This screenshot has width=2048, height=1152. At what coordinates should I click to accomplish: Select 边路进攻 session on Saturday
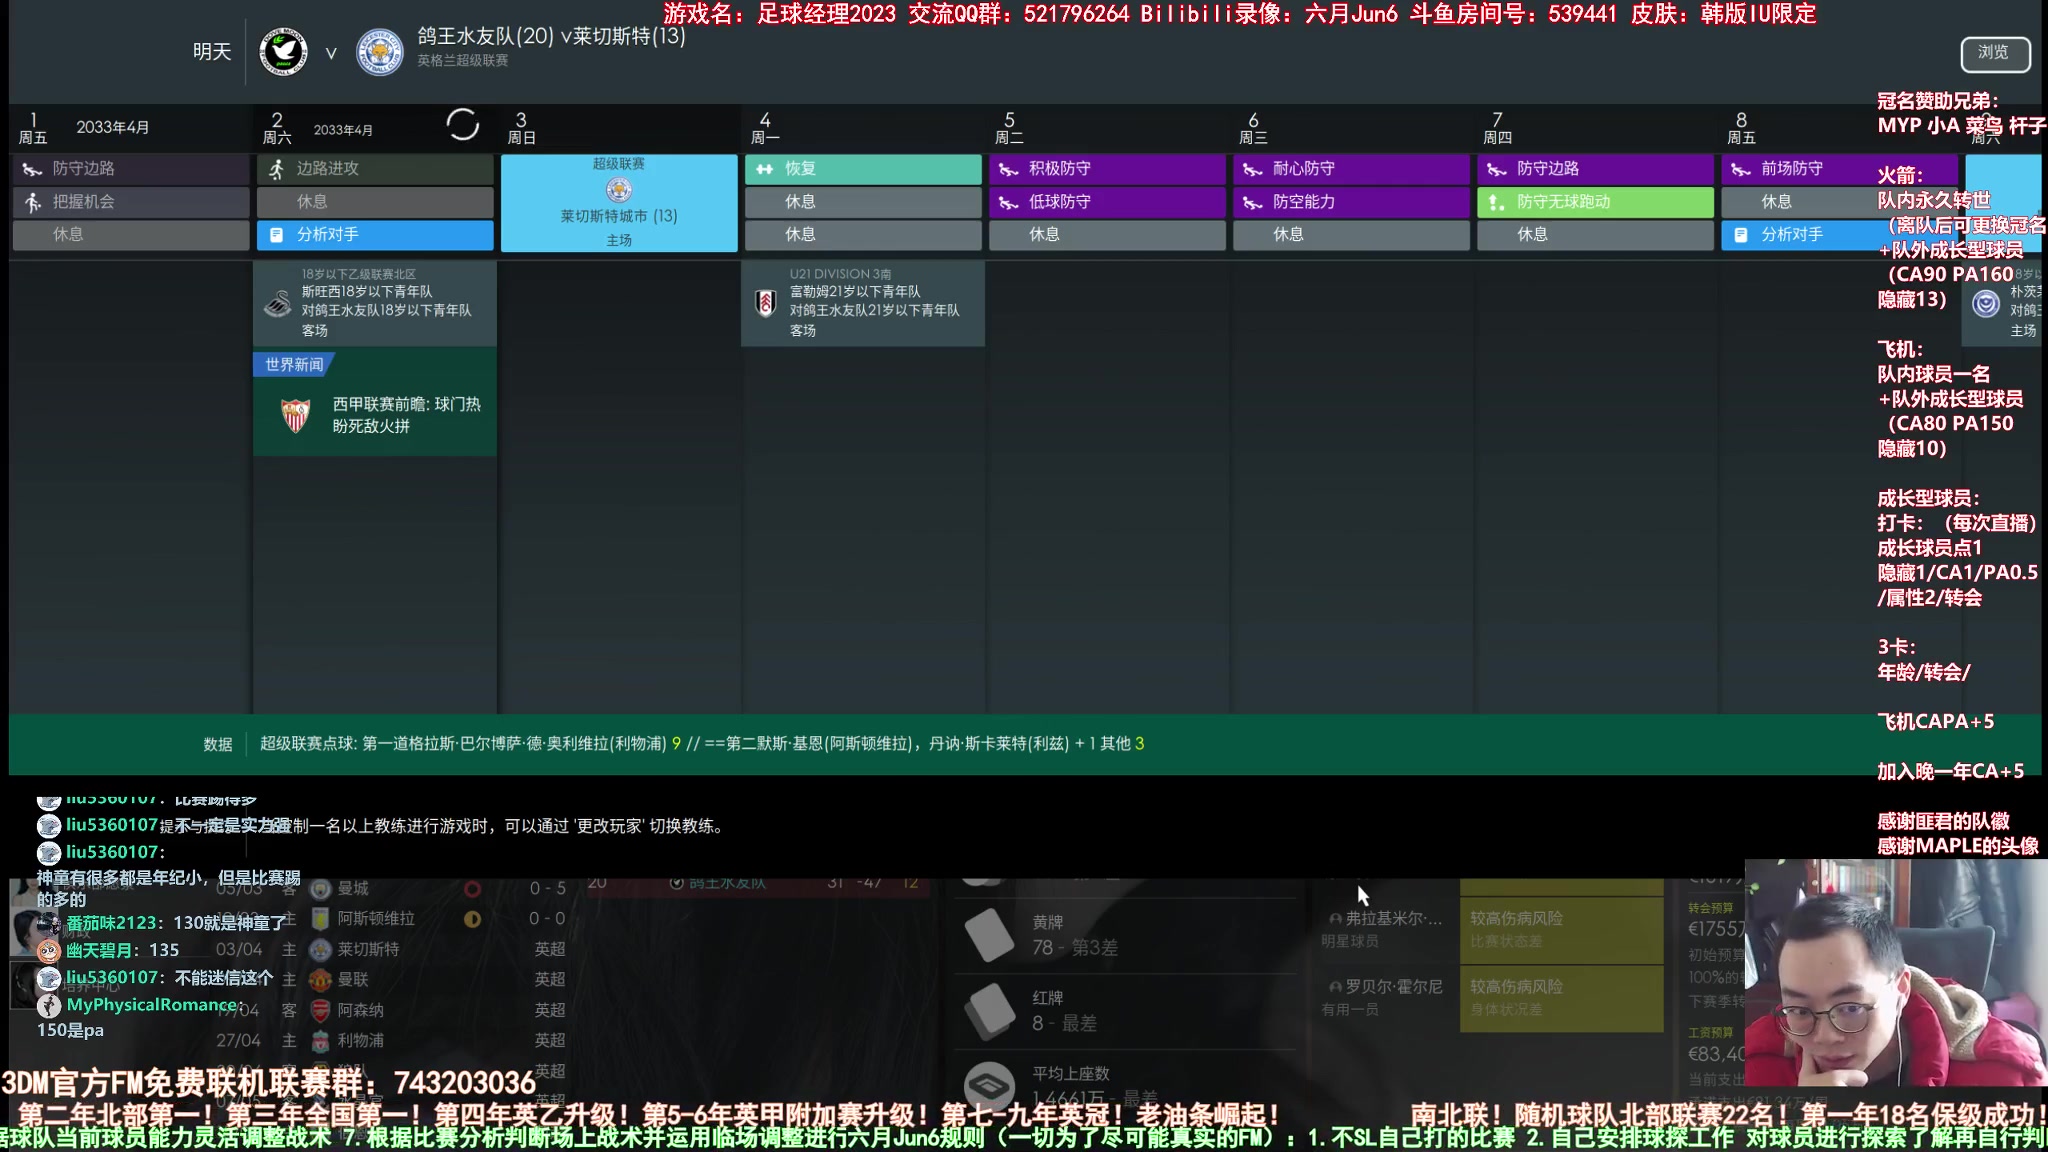coord(375,169)
